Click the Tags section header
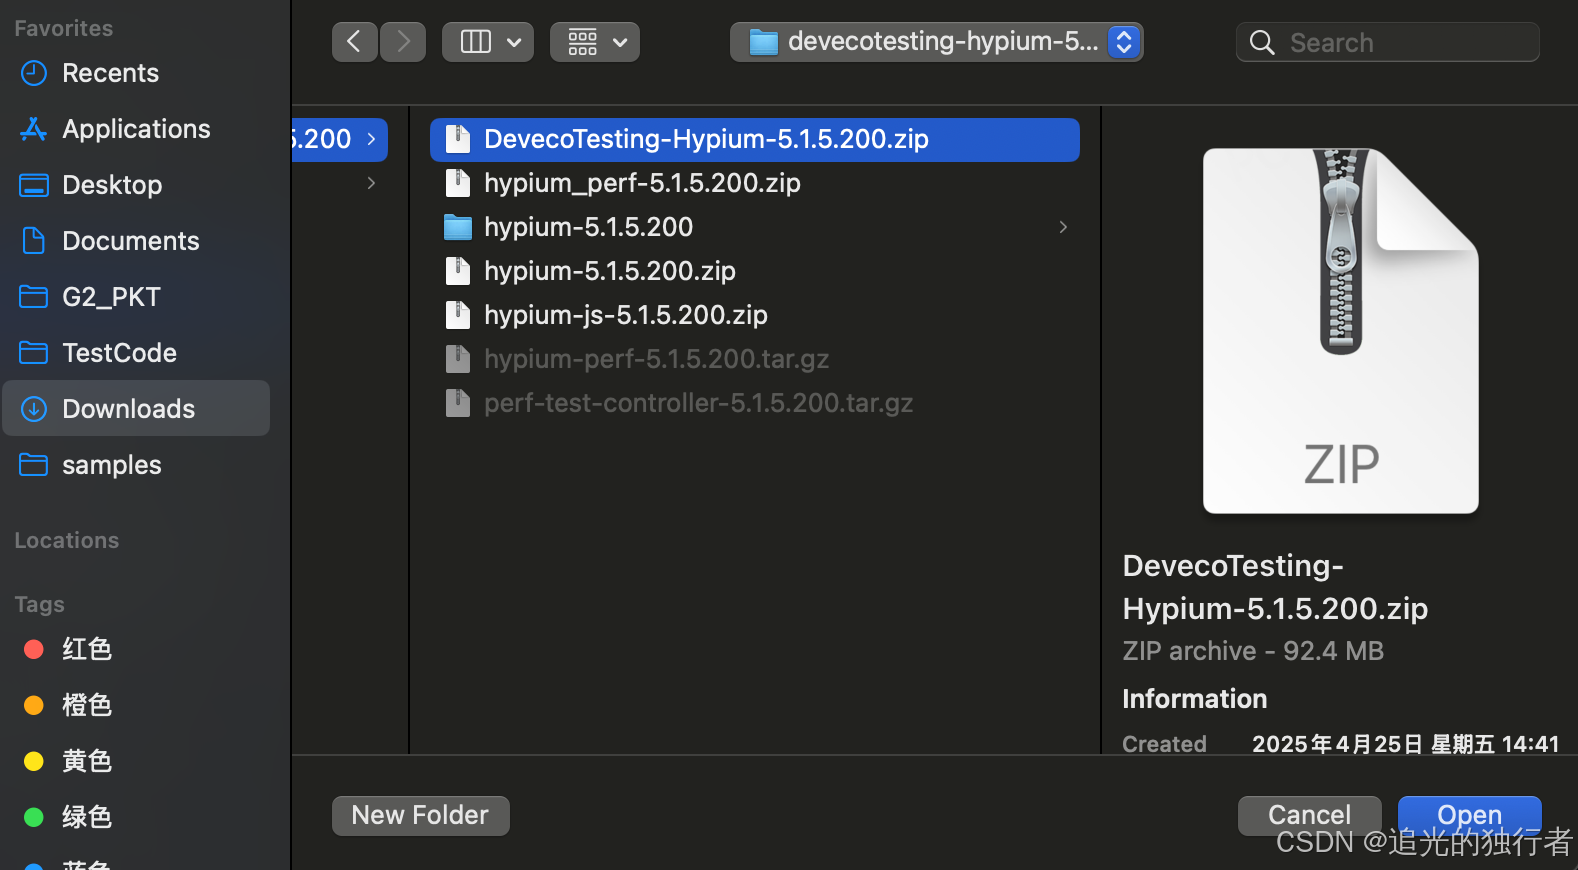Image resolution: width=1578 pixels, height=870 pixels. tap(40, 605)
